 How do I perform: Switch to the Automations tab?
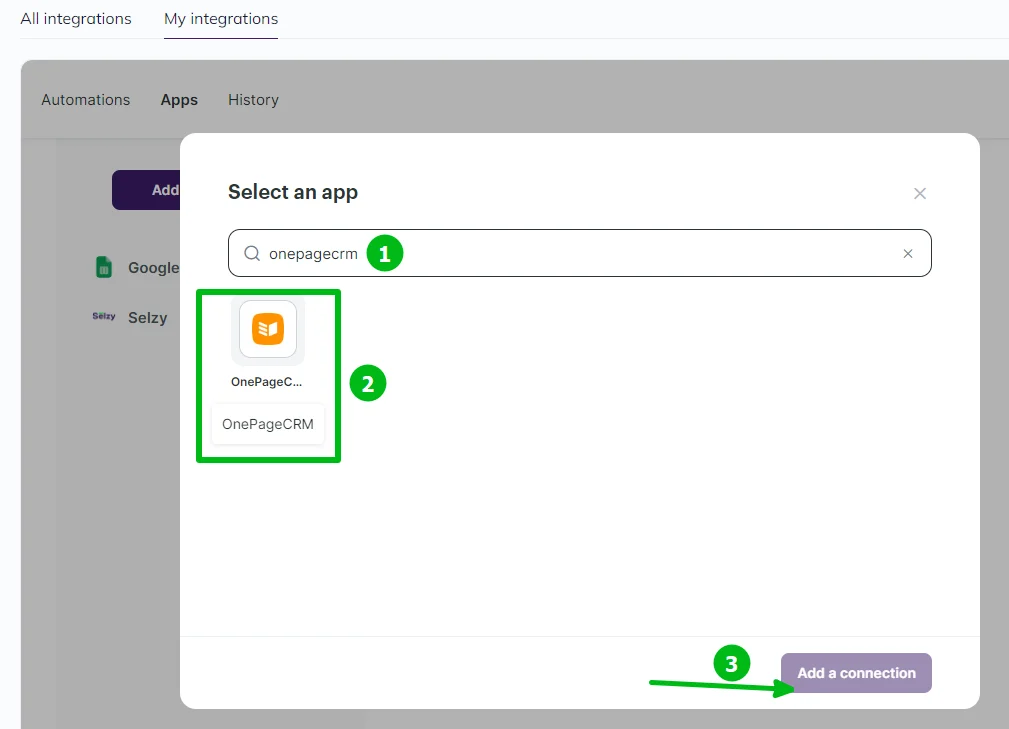click(86, 100)
